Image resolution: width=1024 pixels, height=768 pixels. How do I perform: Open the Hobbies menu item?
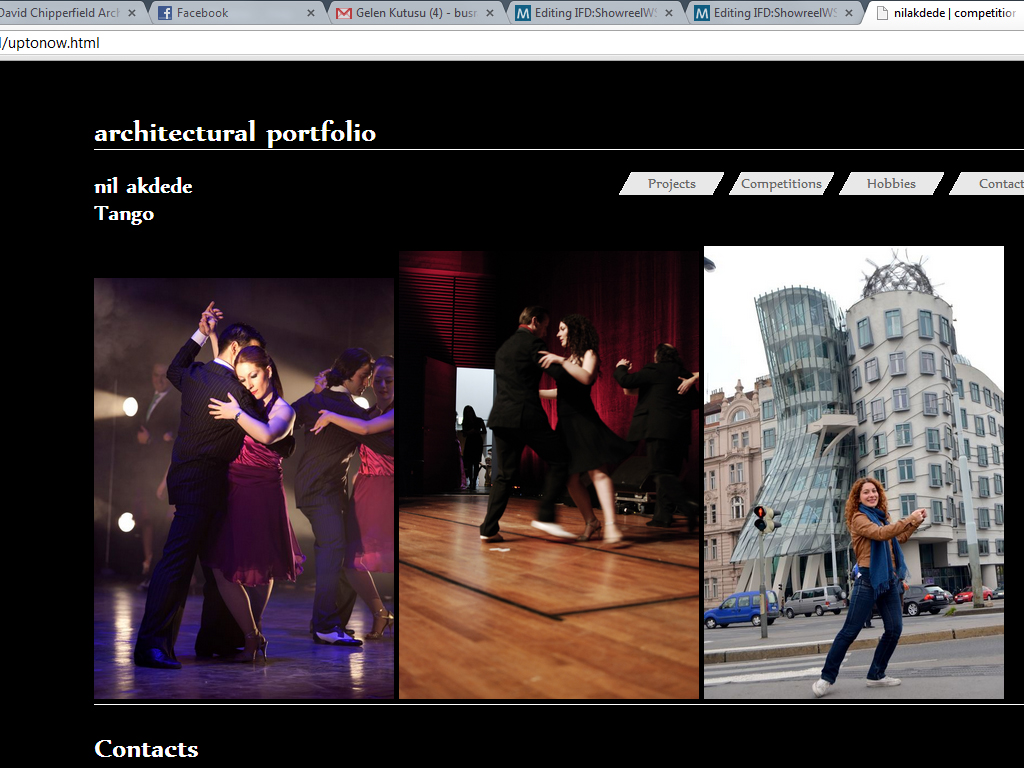[x=891, y=184]
